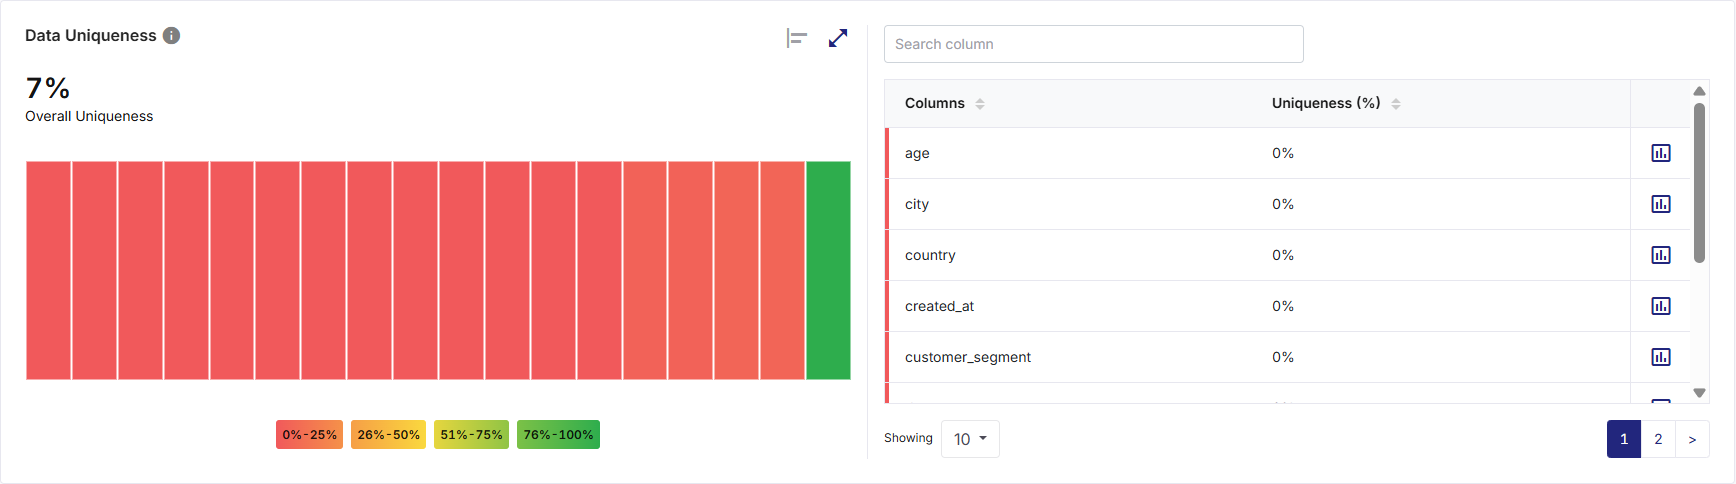Open chart details for the city column
1736x484 pixels.
pyautogui.click(x=1661, y=204)
